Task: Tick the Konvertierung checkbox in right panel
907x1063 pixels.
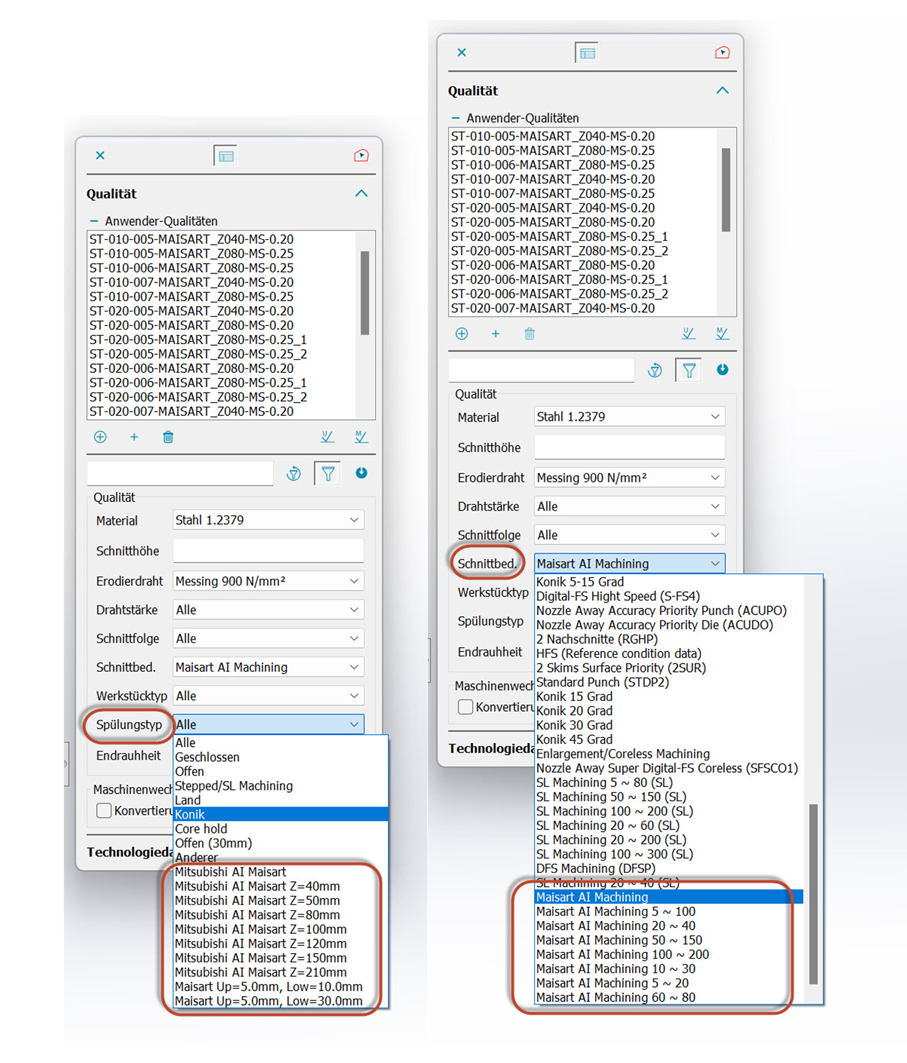Action: (x=466, y=707)
